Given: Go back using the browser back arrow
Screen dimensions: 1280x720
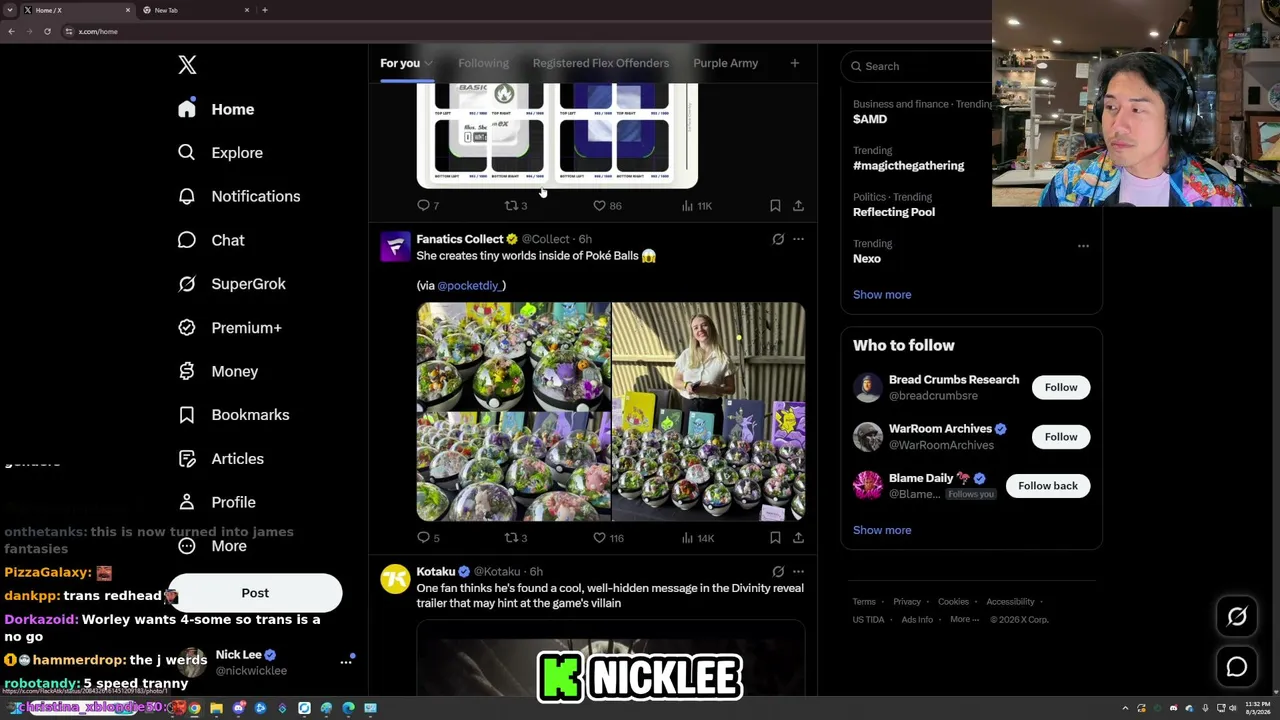Looking at the screenshot, I should pos(11,31).
